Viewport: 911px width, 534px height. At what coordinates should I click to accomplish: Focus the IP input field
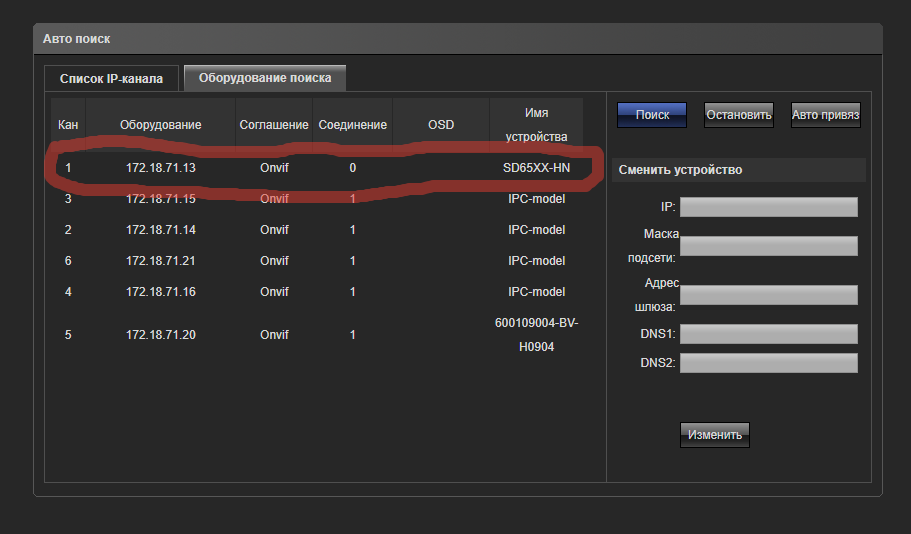point(768,207)
